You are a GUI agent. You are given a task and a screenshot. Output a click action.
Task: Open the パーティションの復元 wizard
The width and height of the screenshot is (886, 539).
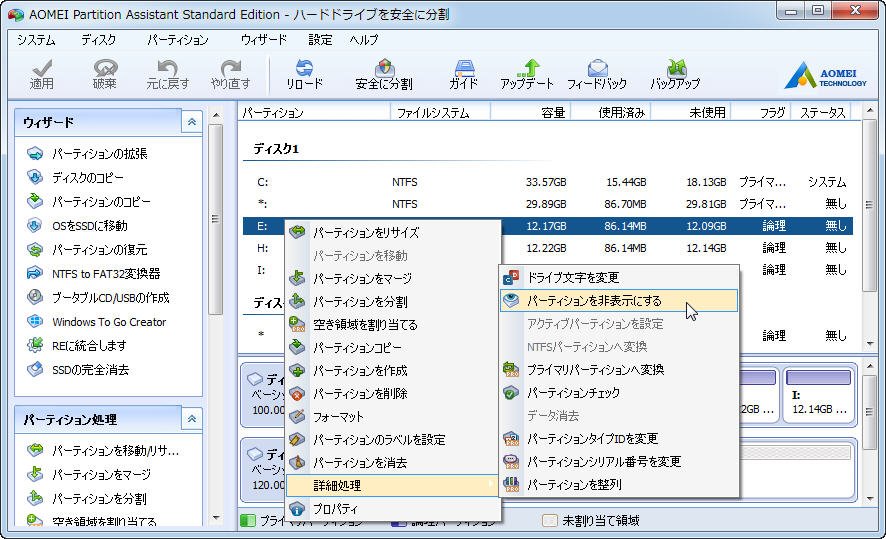pyautogui.click(x=87, y=250)
